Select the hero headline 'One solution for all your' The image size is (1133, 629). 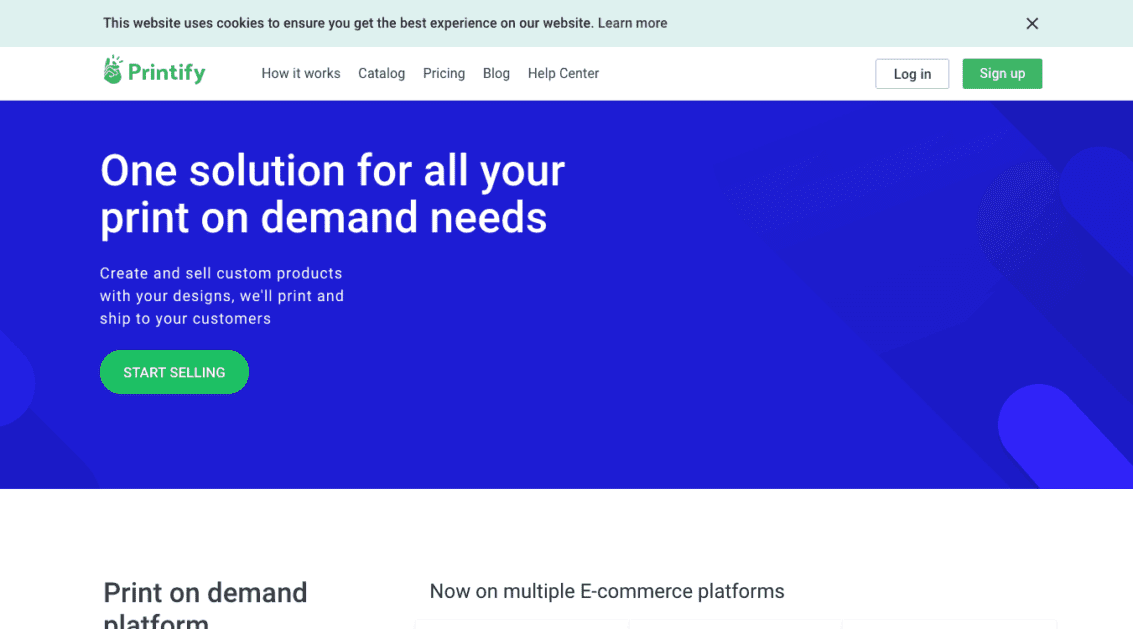(332, 171)
